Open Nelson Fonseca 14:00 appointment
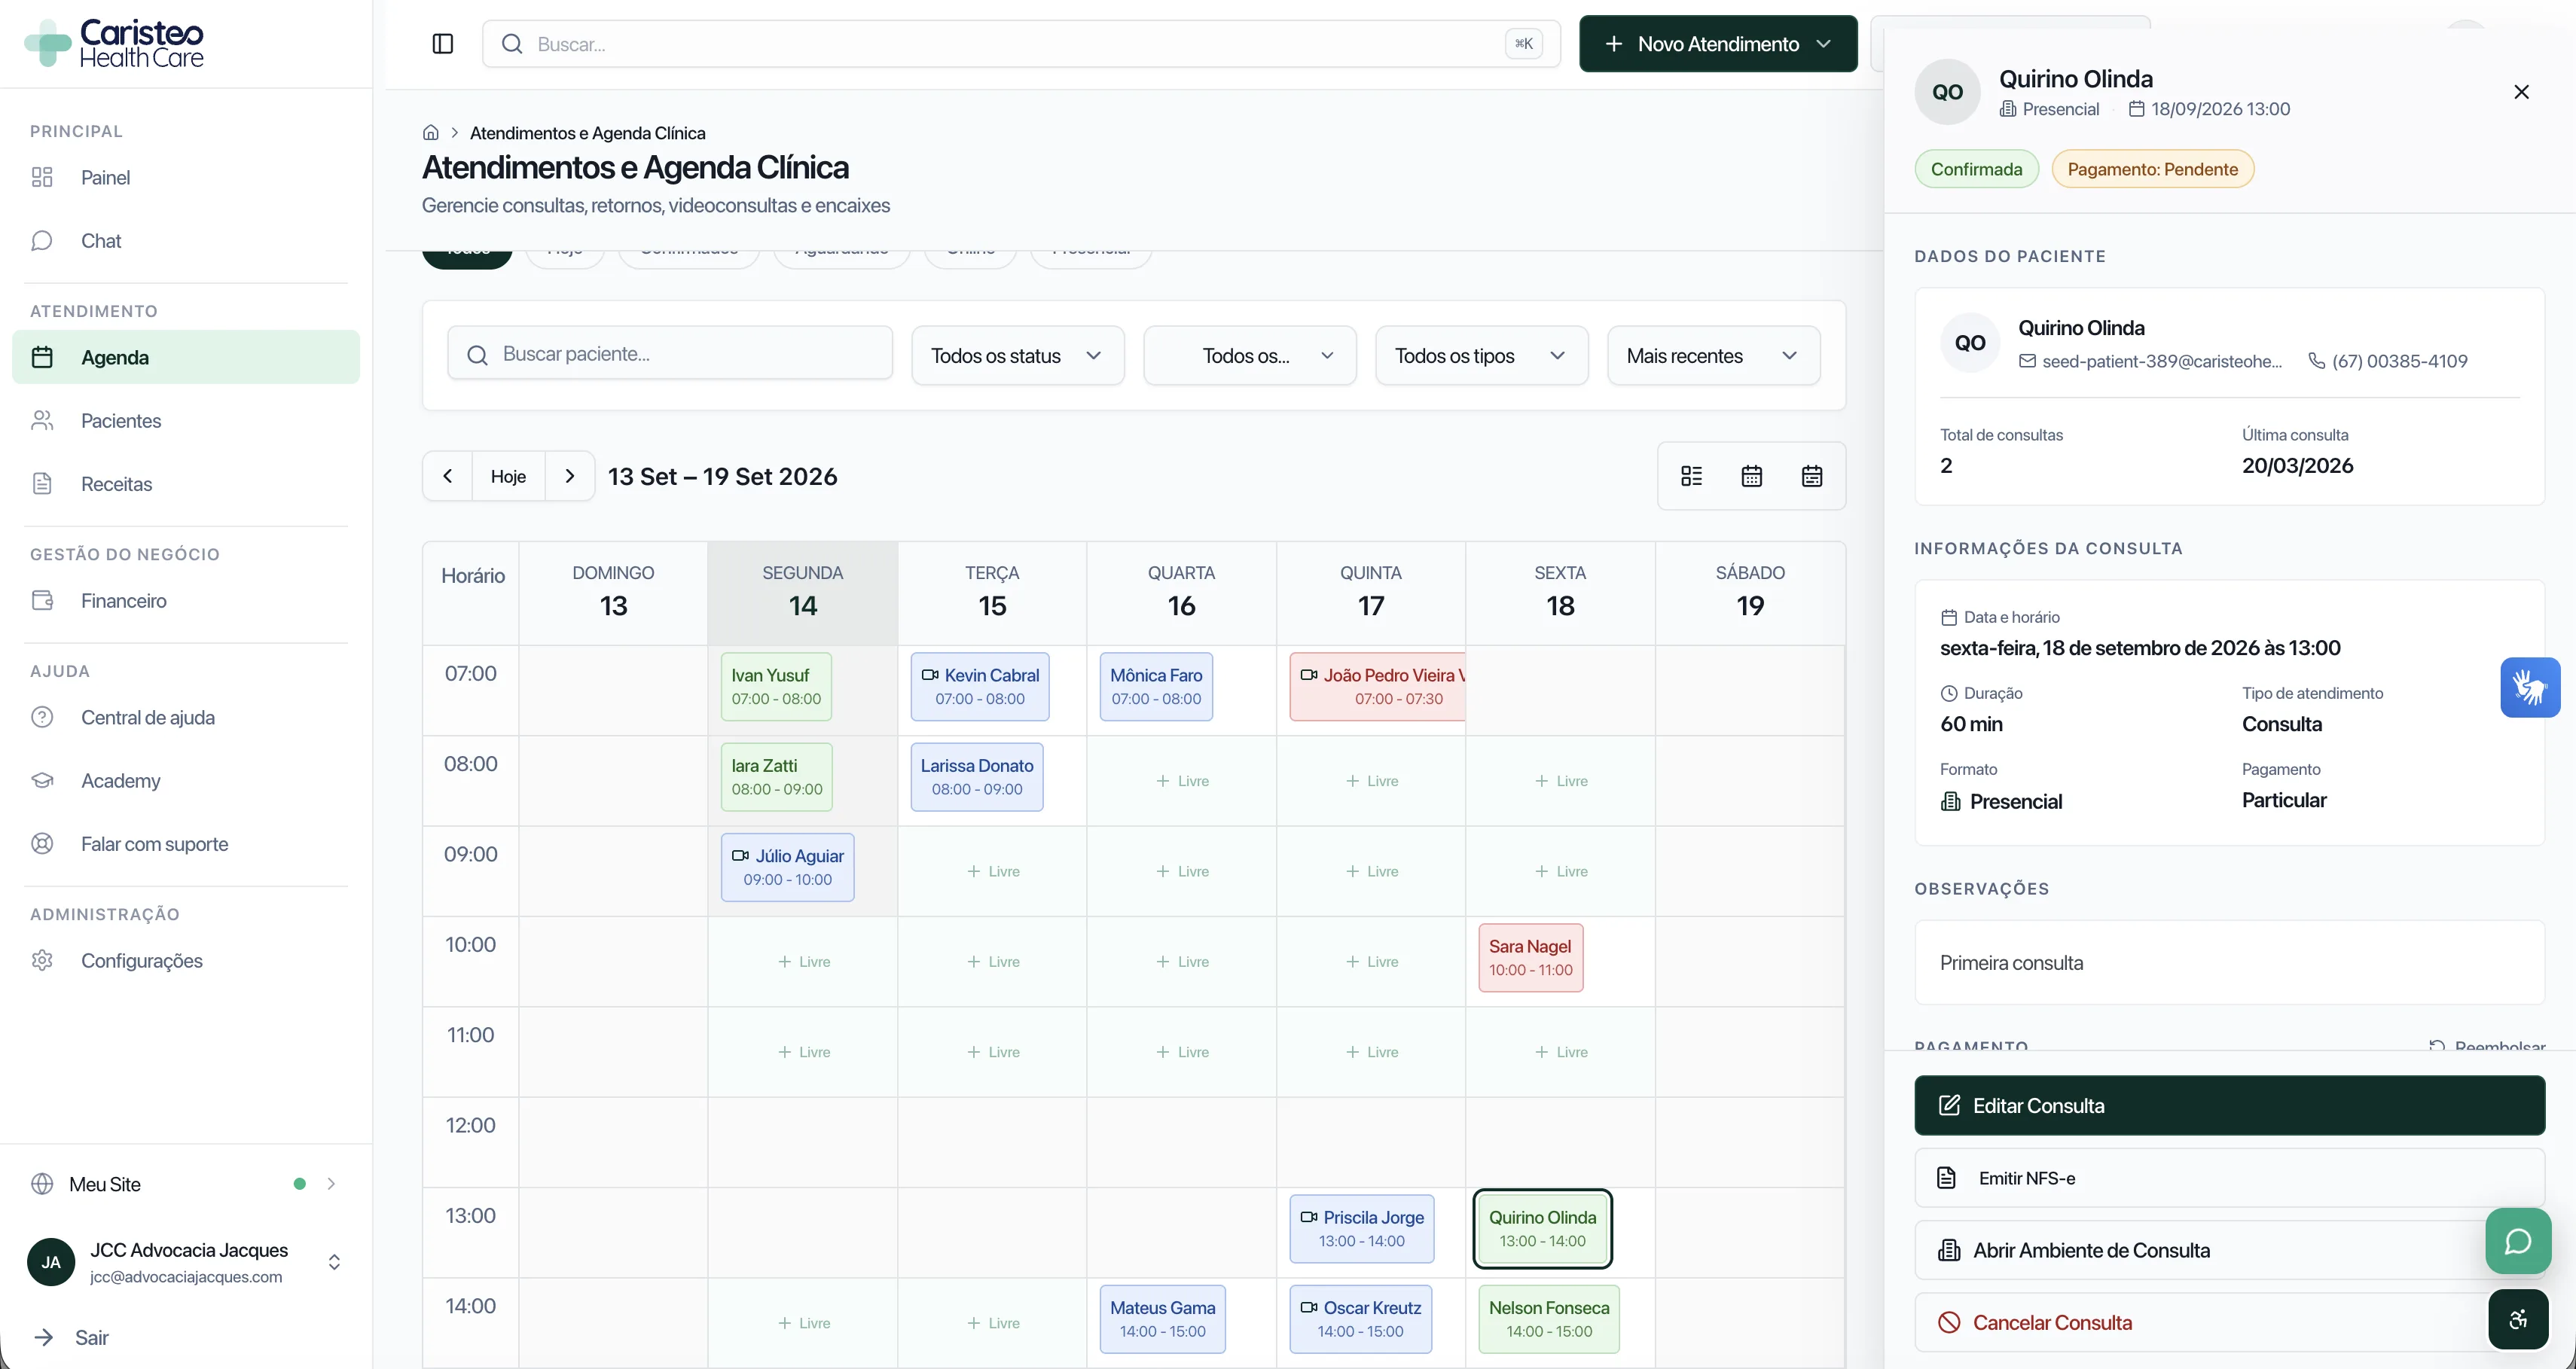 pyautogui.click(x=1549, y=1319)
